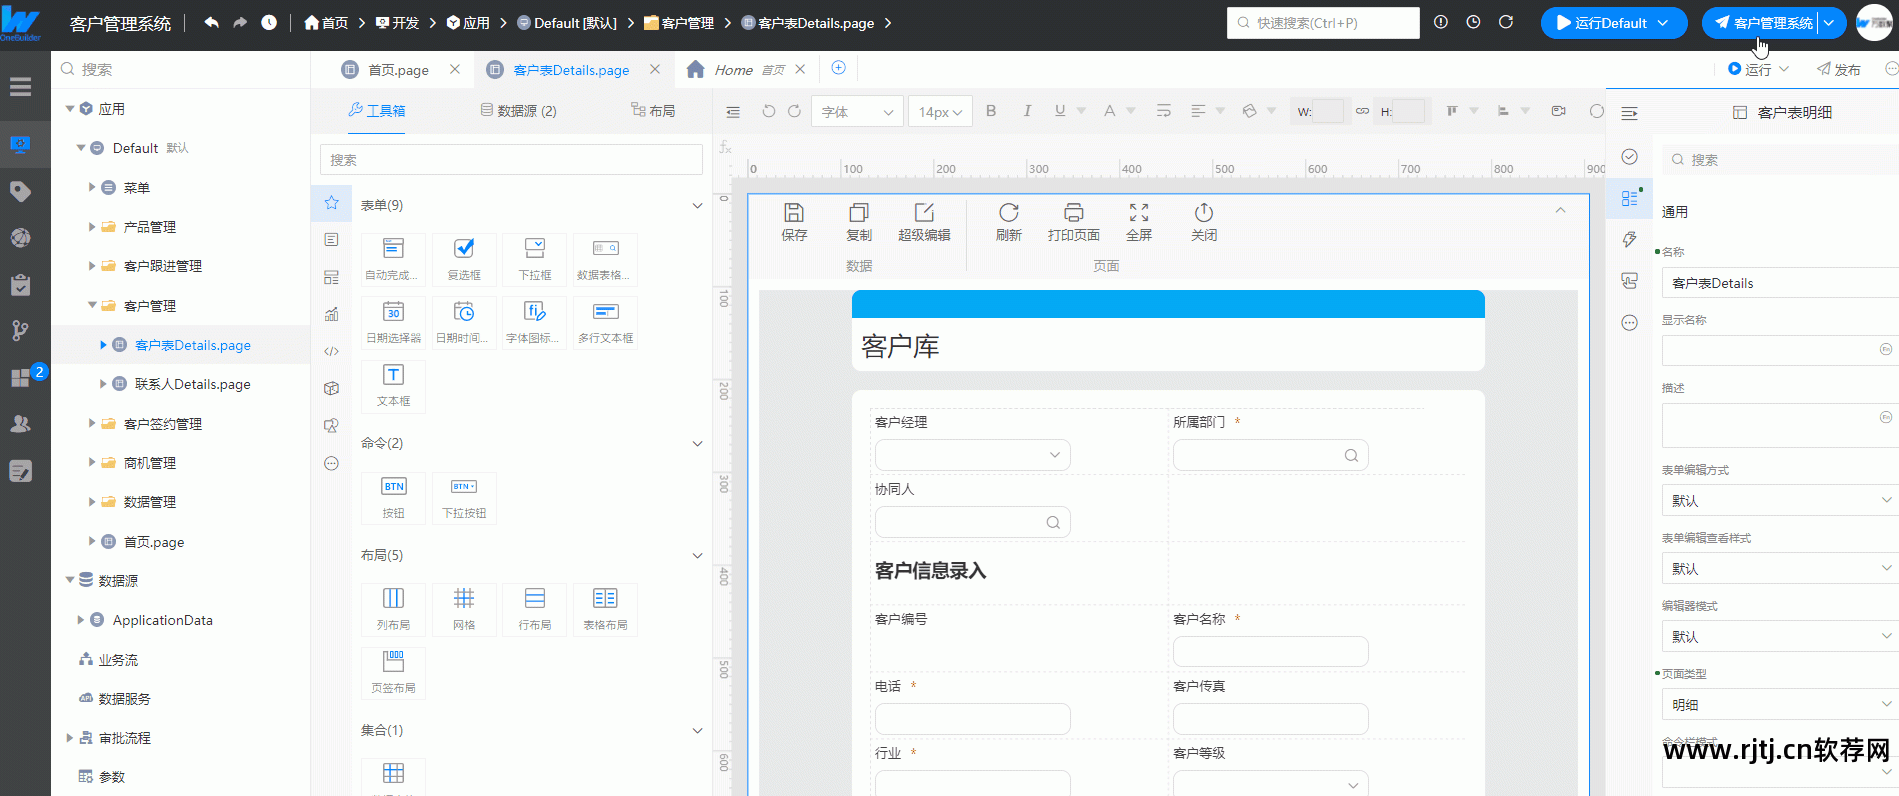This screenshot has width=1899, height=796.
Task: Switch to 首页.page tab
Action: [398, 70]
